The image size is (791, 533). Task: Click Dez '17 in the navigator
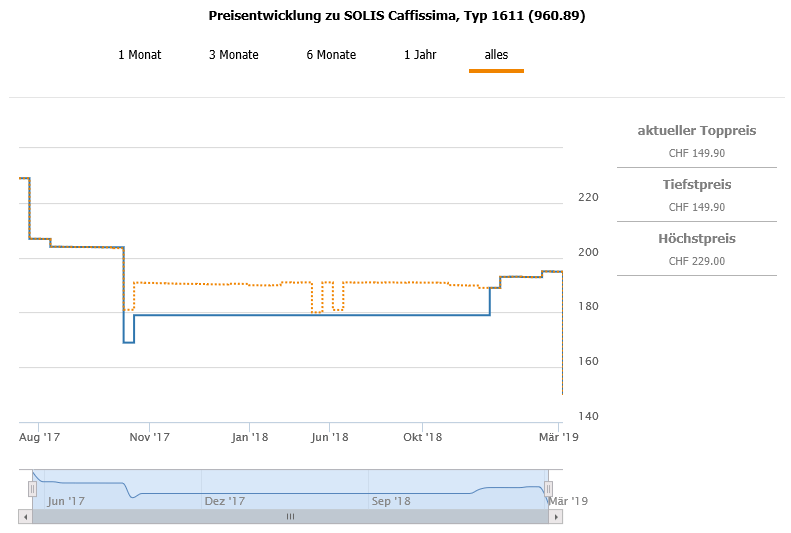[x=224, y=501]
